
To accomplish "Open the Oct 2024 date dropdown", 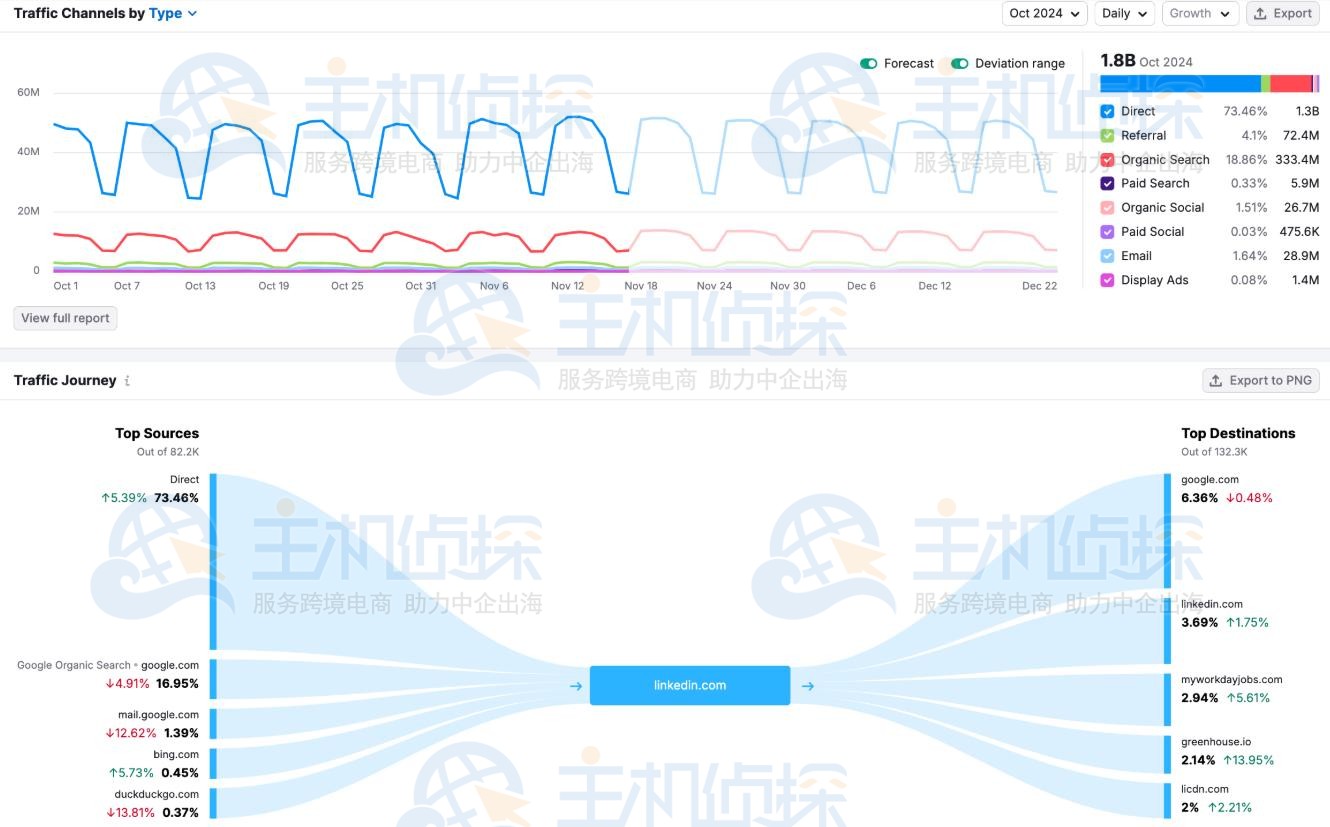I will pyautogui.click(x=1044, y=13).
